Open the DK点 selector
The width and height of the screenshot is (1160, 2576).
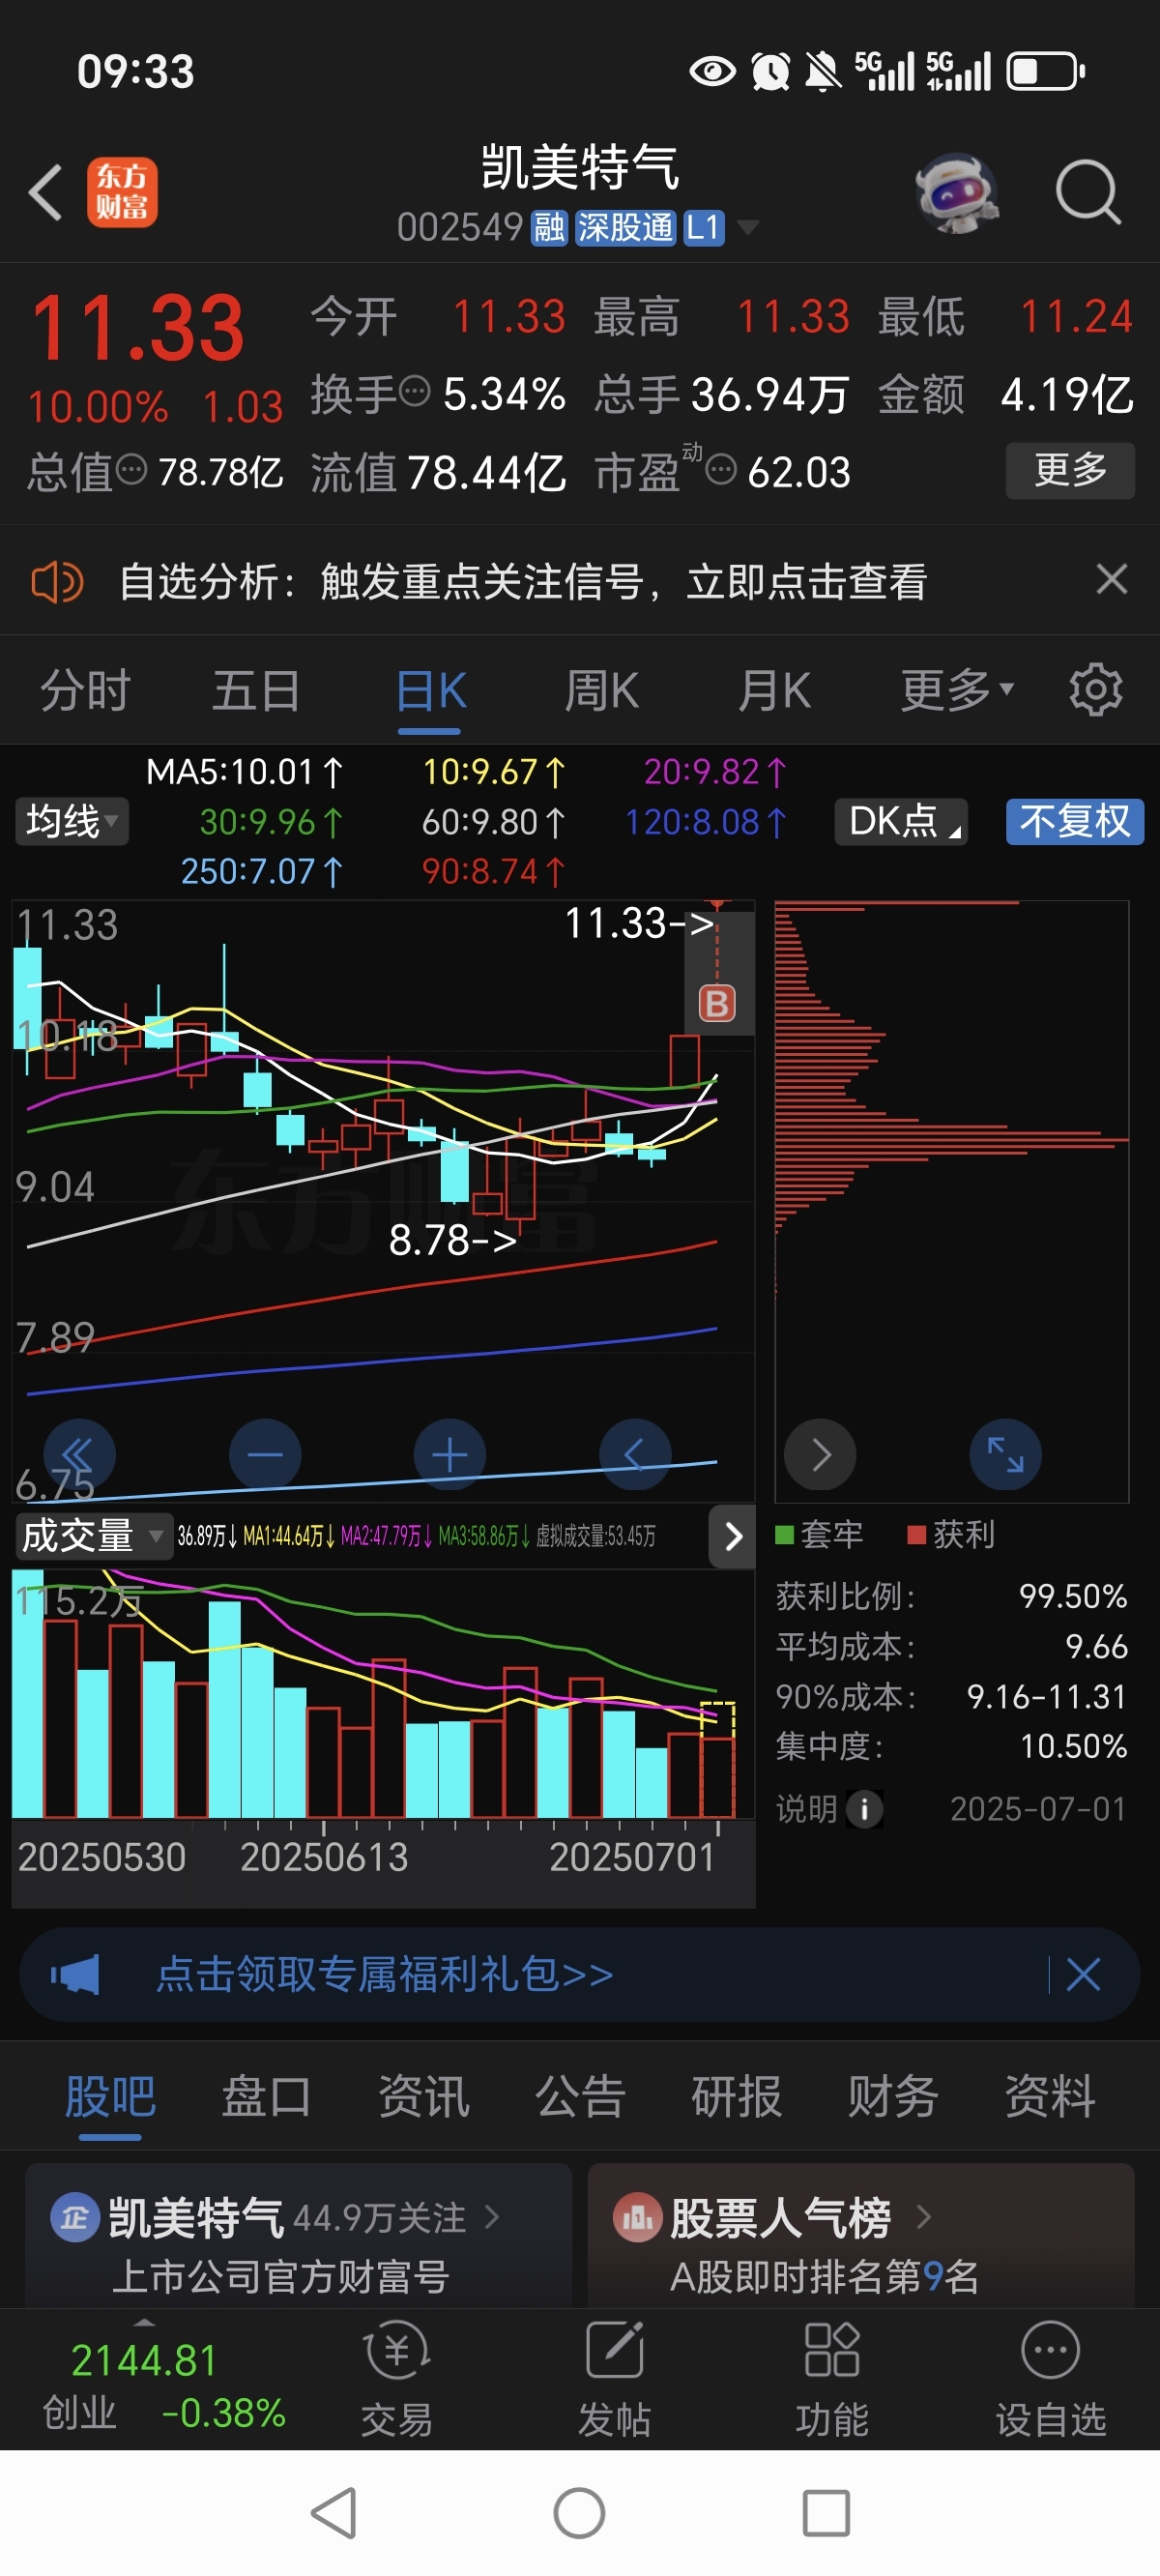pos(901,821)
